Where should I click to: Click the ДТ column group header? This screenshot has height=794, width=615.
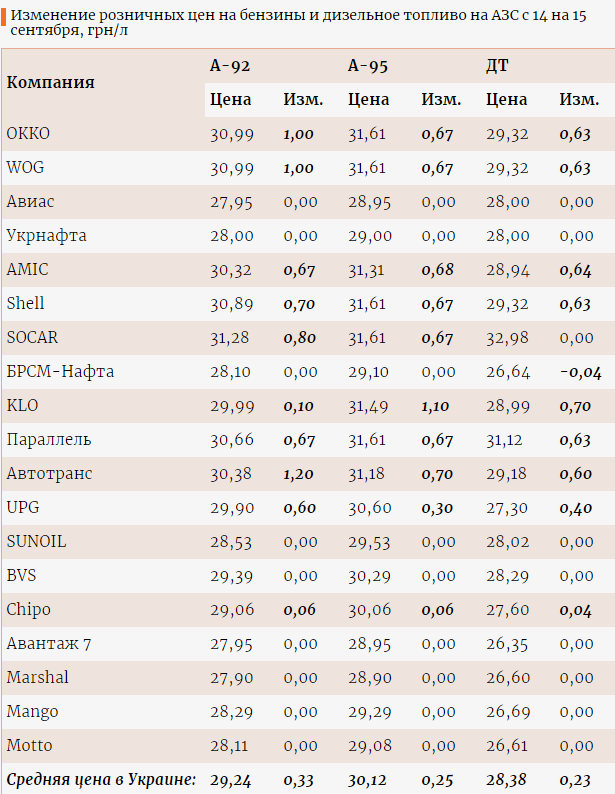[497, 66]
